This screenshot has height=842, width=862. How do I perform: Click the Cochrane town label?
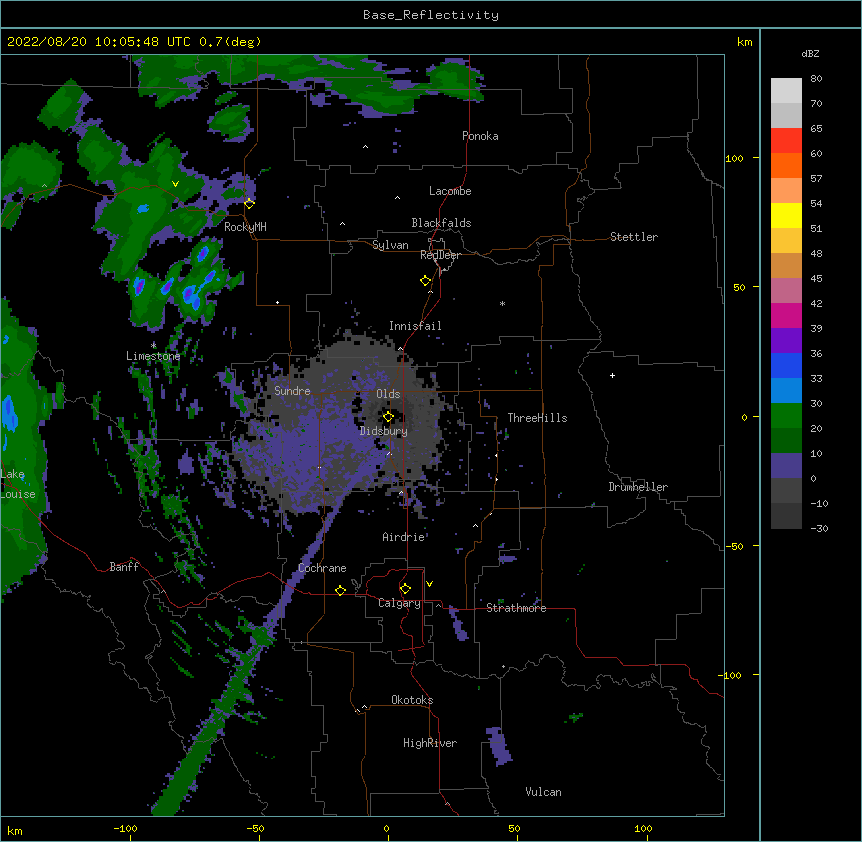click(322, 568)
